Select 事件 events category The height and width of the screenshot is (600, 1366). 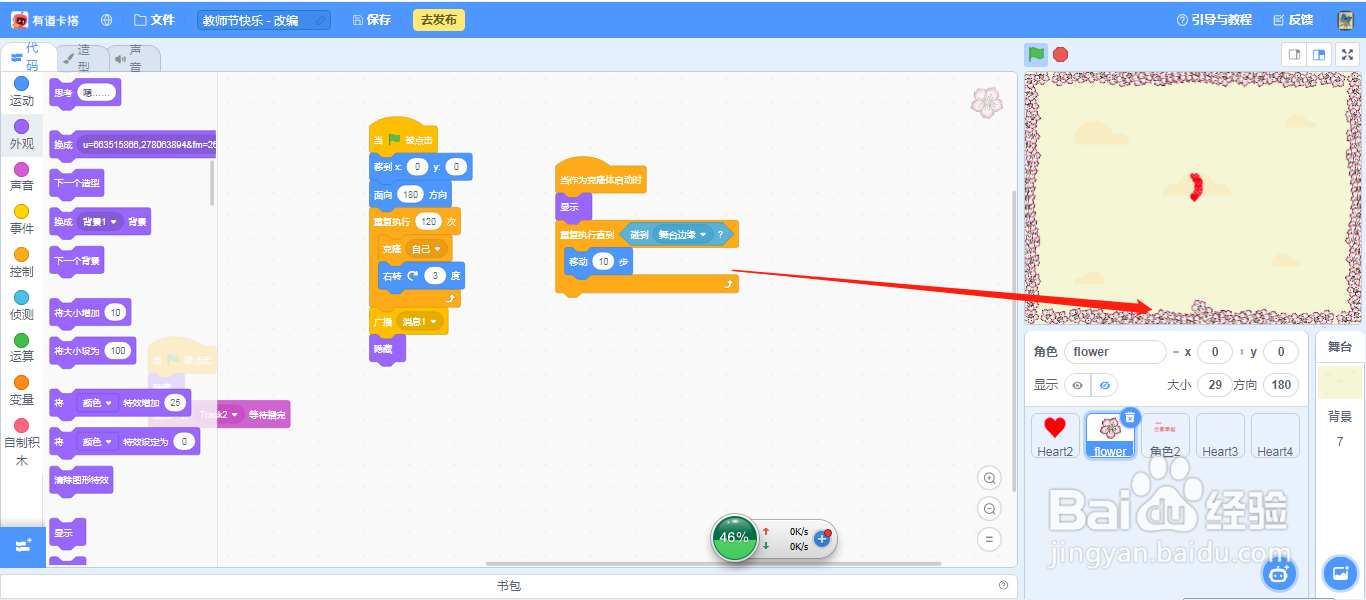(x=22, y=220)
